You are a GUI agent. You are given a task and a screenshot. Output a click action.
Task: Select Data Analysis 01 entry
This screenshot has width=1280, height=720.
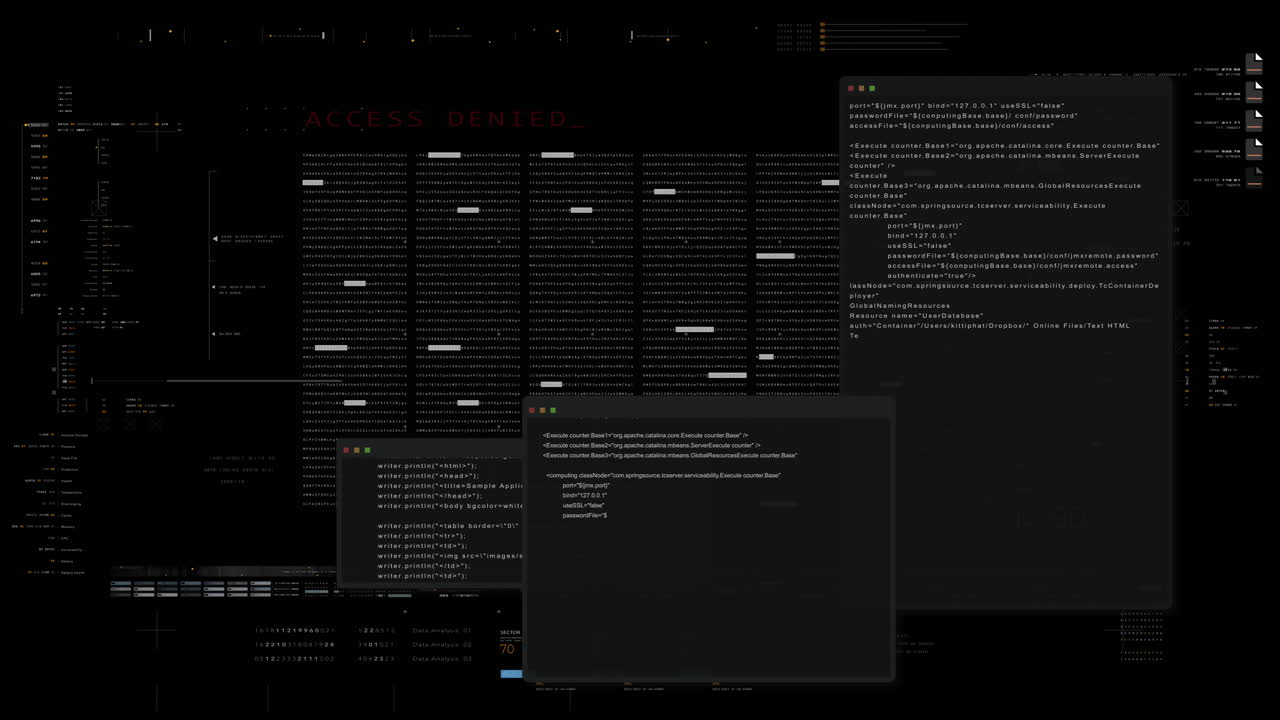coord(441,631)
